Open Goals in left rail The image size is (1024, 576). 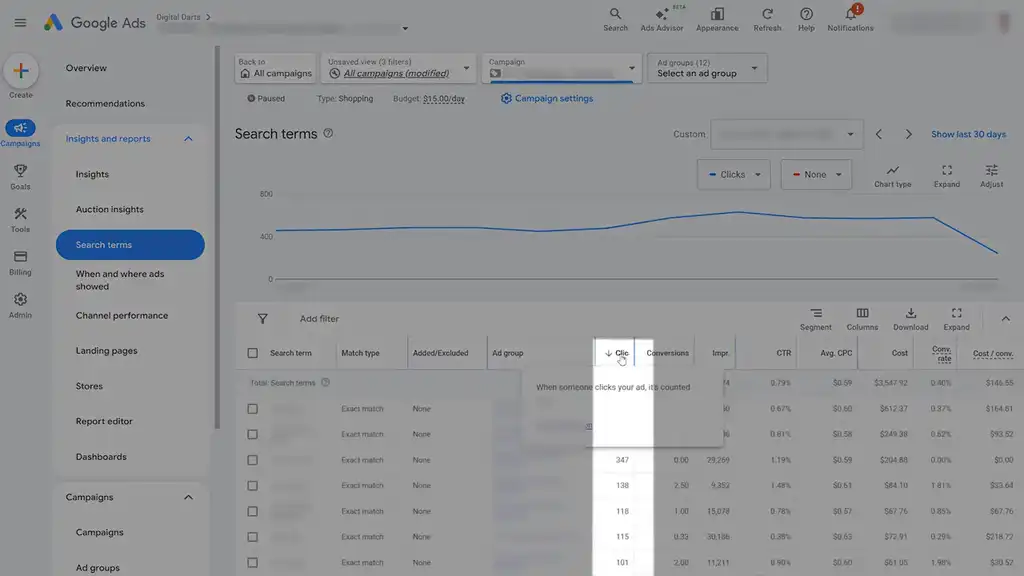tap(20, 176)
